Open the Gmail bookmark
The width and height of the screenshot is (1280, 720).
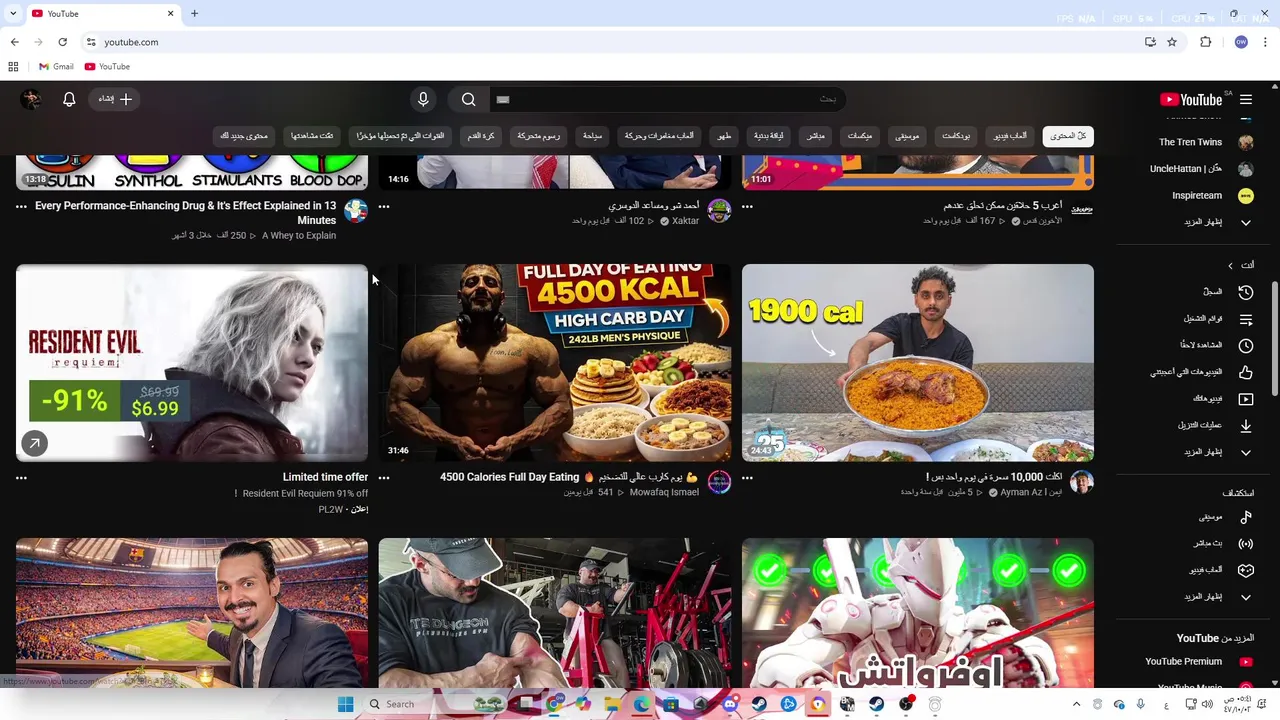coord(56,66)
